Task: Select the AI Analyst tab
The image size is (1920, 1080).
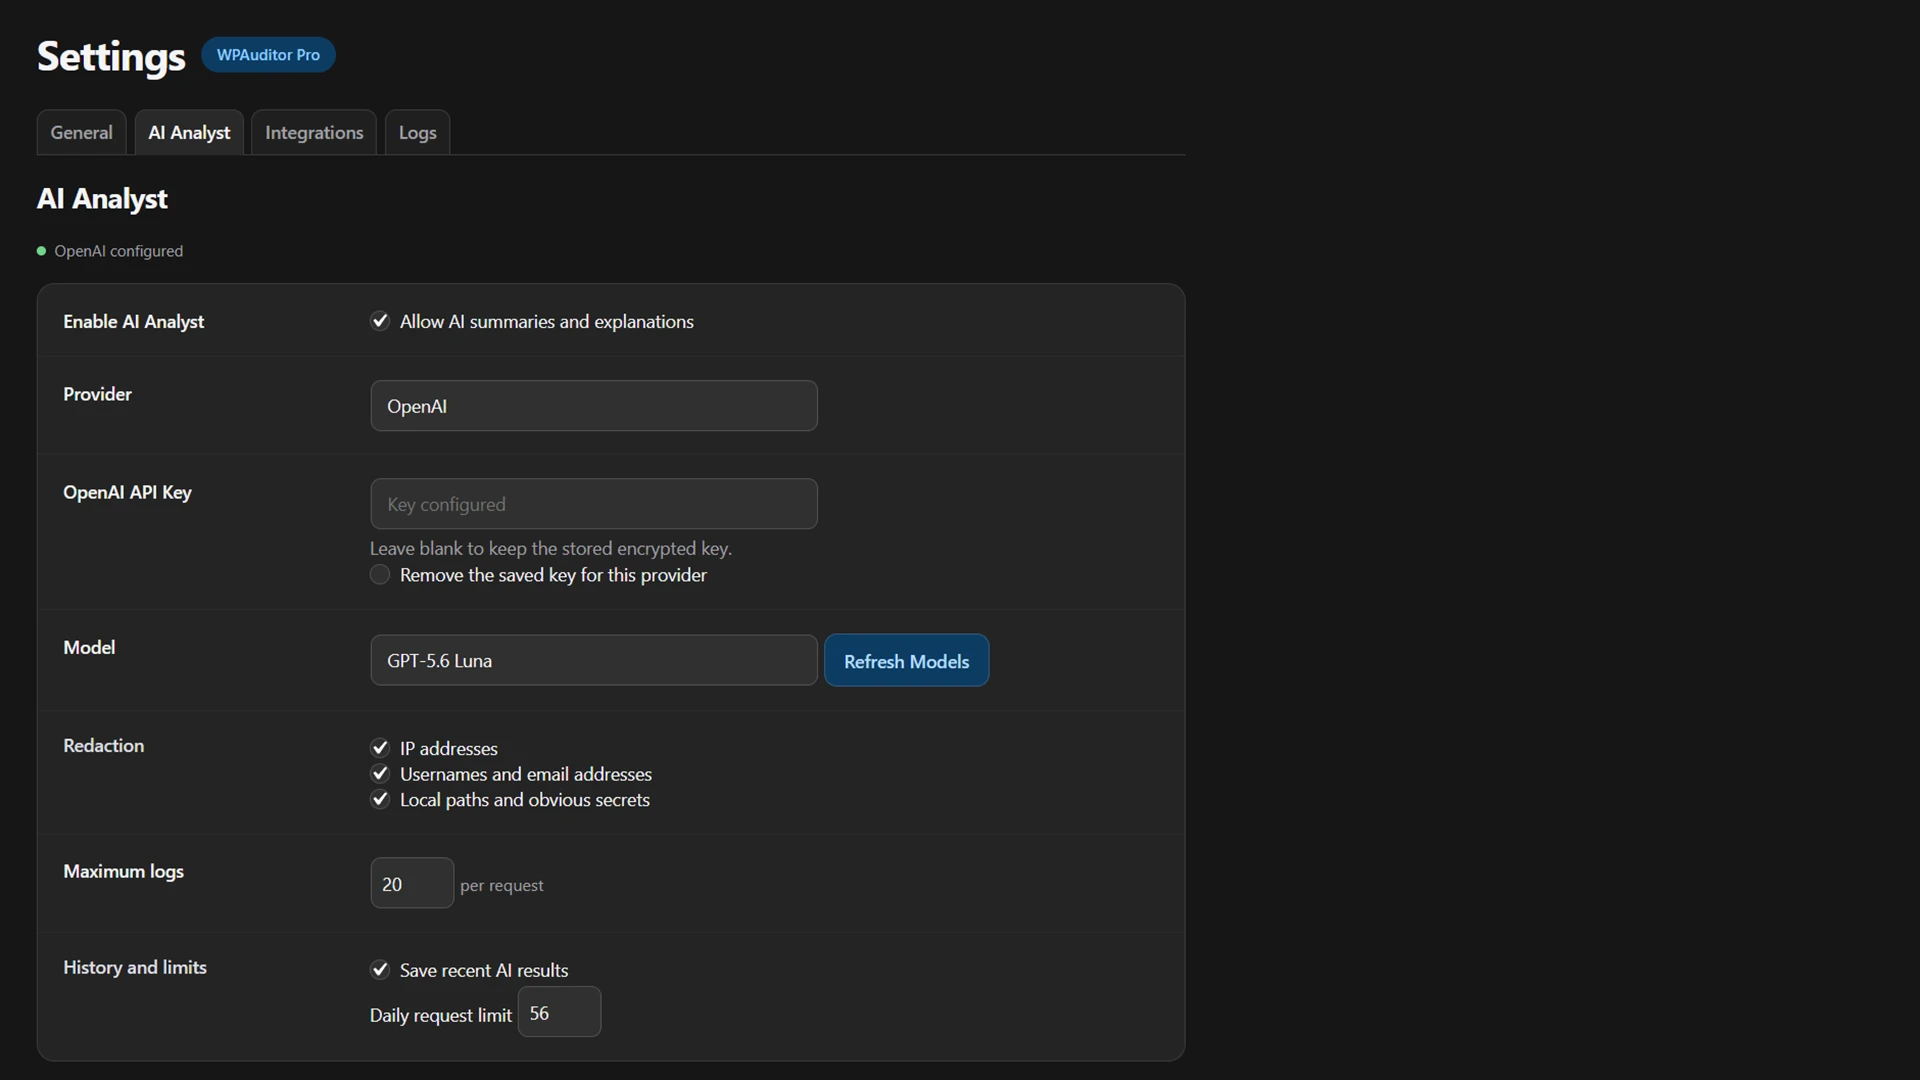Action: (x=189, y=132)
